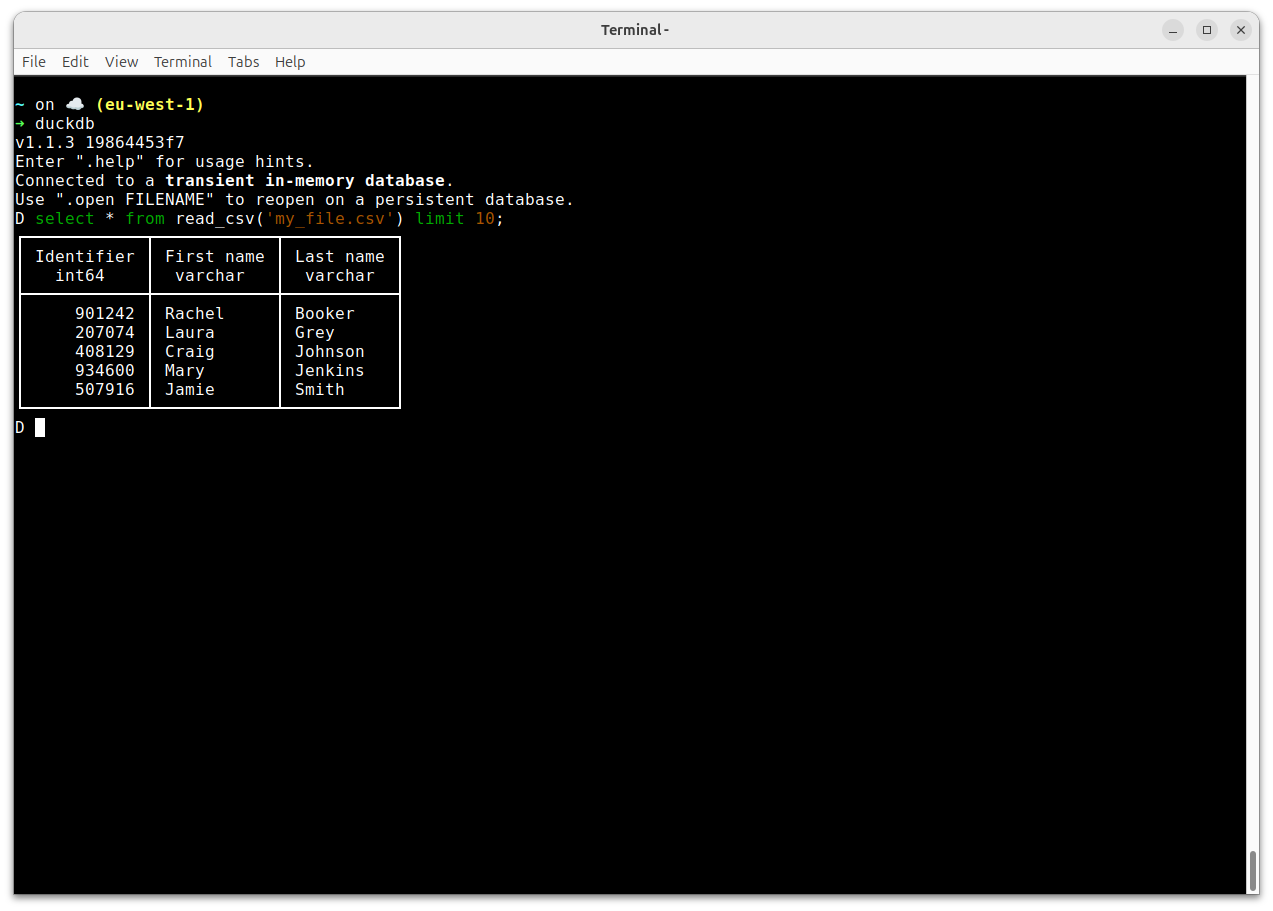Open the Help menu
This screenshot has height=911, width=1273.
click(x=290, y=62)
